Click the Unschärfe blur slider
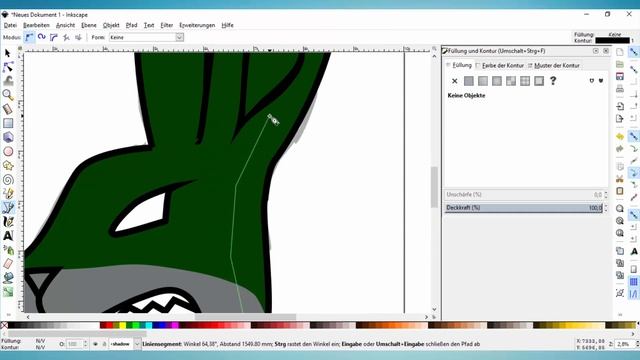This screenshot has height=360, width=640. point(524,195)
